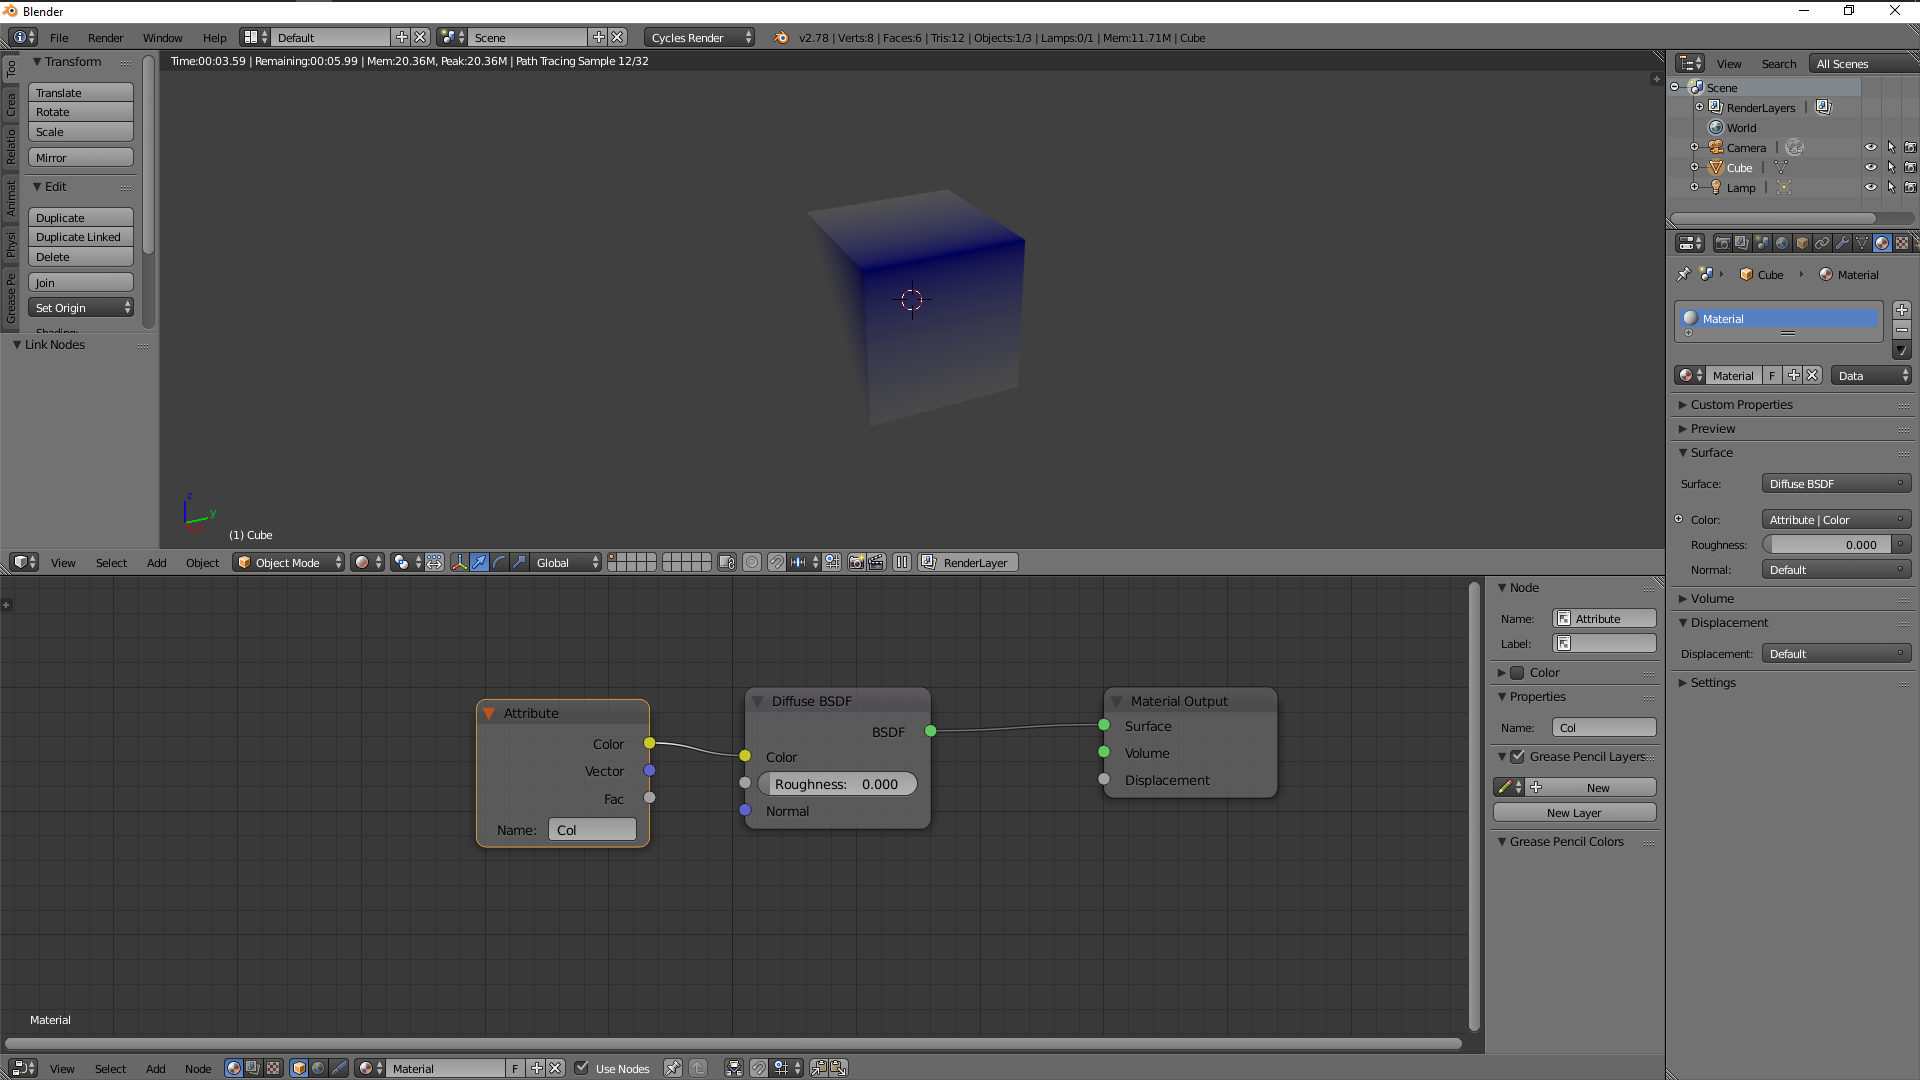The width and height of the screenshot is (1920, 1080).
Task: Toggle Cube renderability camera icon in outliner
Action: tap(1910, 167)
